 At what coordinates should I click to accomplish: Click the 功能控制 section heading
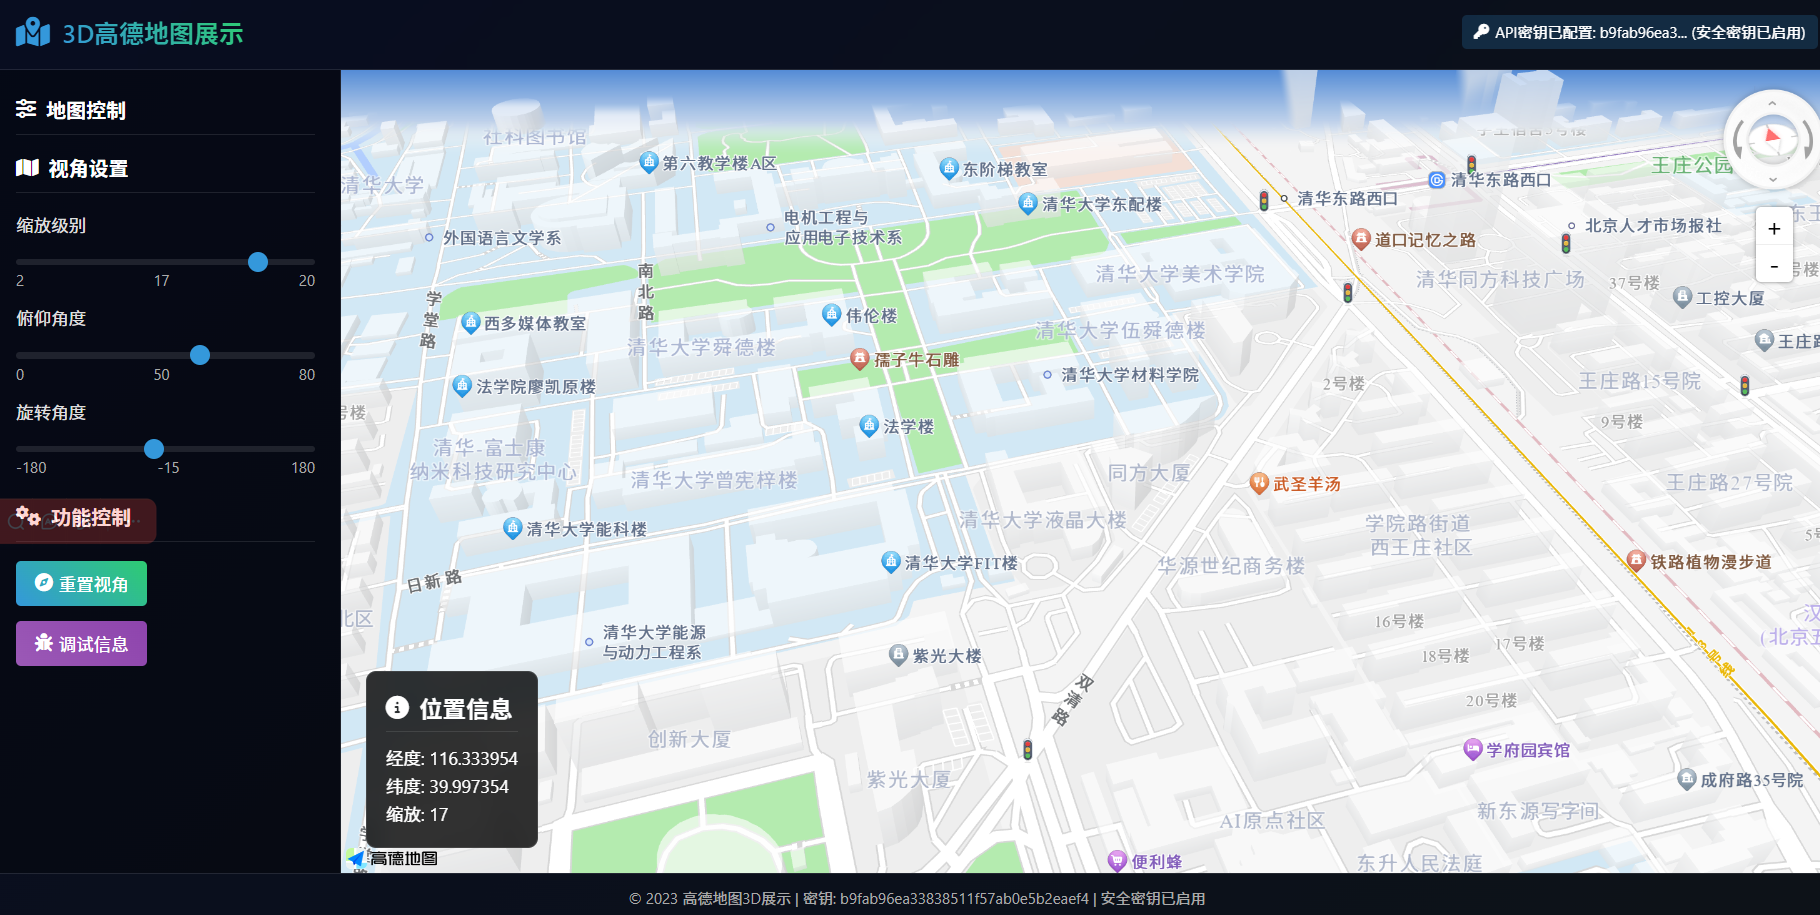point(91,518)
